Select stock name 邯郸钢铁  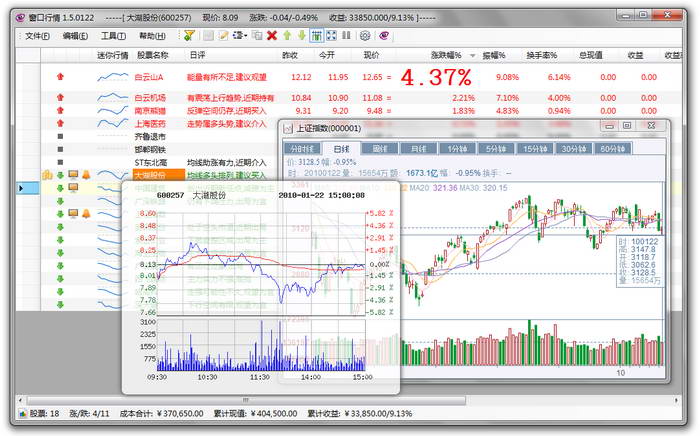coord(150,149)
